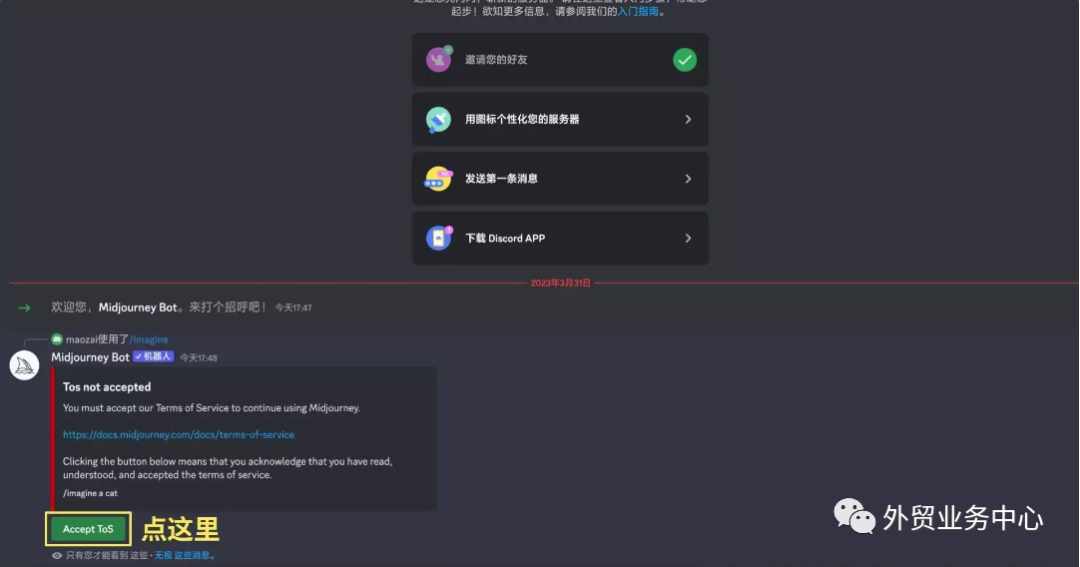Open the 发送第一条消息 card

click(x=560, y=178)
